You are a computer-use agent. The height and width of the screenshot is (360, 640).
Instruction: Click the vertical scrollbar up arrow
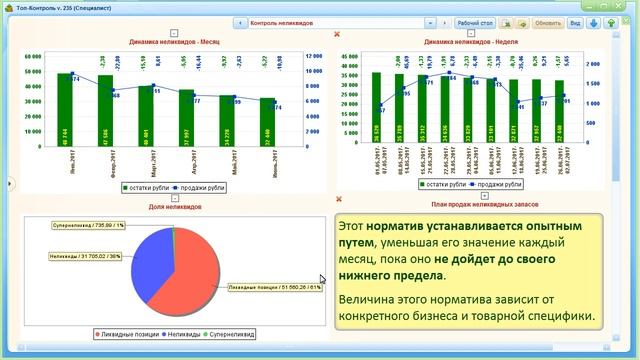click(616, 36)
